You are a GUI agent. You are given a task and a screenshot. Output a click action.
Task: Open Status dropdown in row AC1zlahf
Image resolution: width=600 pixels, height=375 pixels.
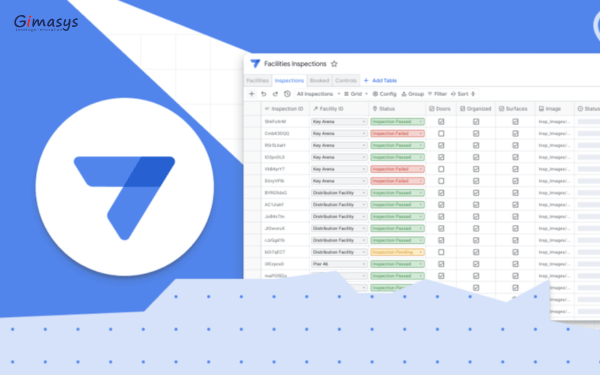tap(397, 205)
